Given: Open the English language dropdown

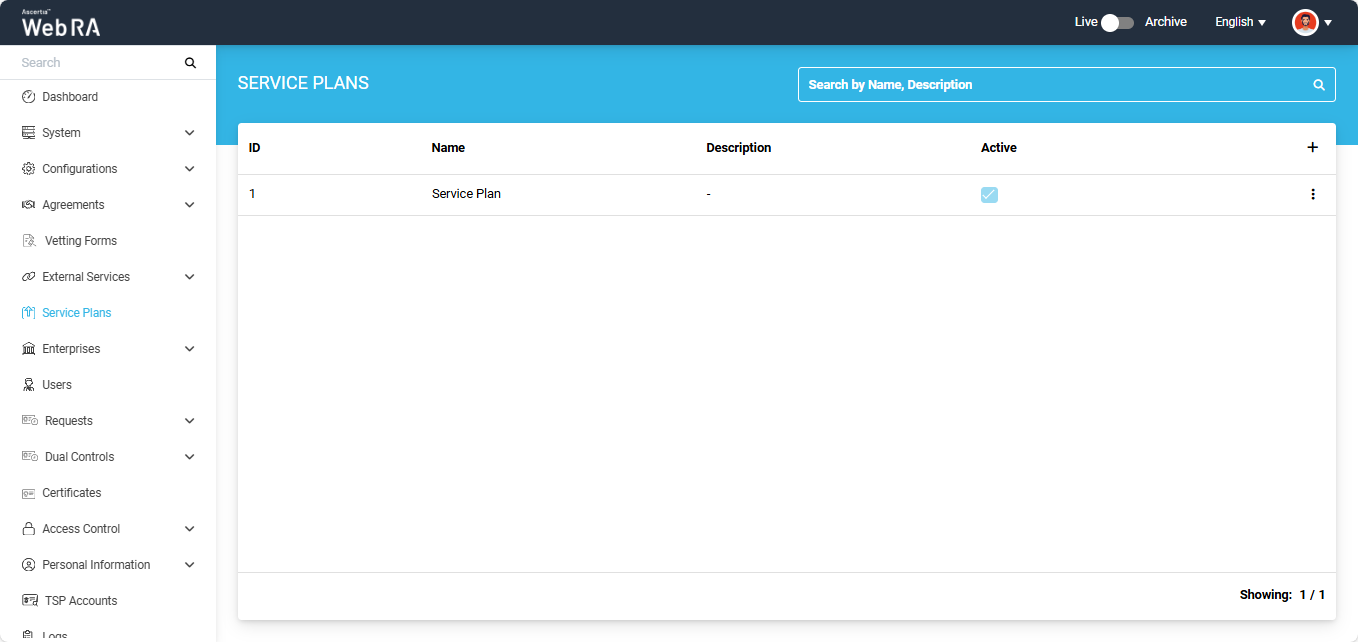Looking at the screenshot, I should pyautogui.click(x=1240, y=22).
